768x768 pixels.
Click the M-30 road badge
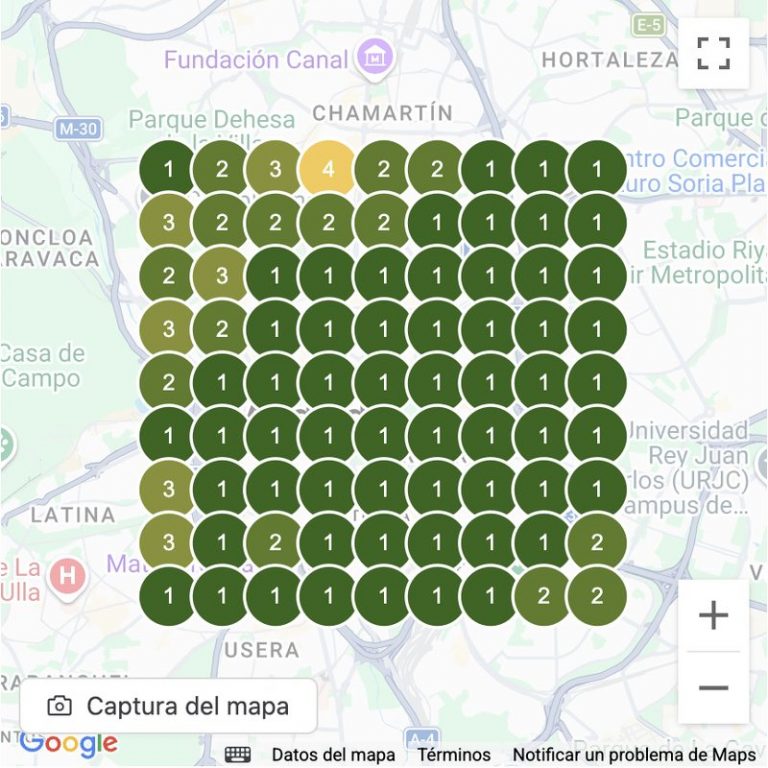click(78, 129)
